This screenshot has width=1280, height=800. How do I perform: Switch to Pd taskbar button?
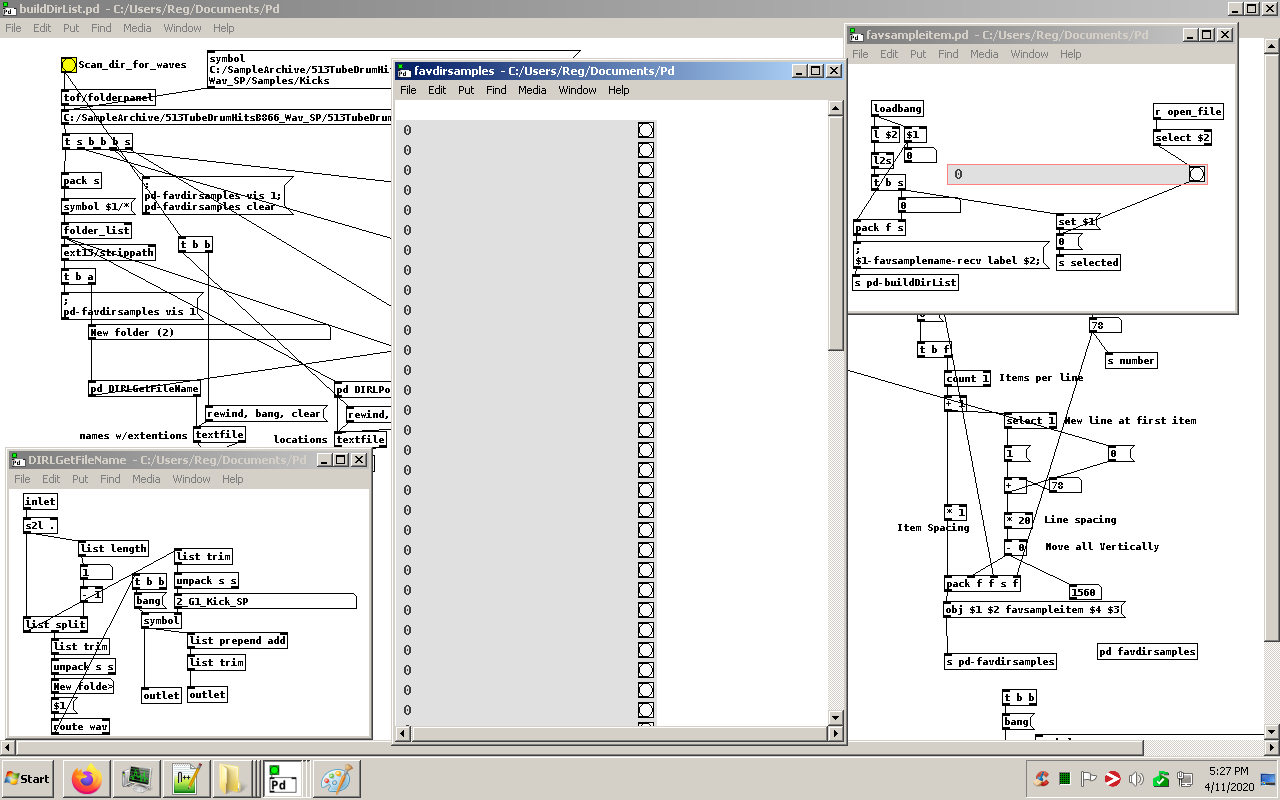pos(284,779)
